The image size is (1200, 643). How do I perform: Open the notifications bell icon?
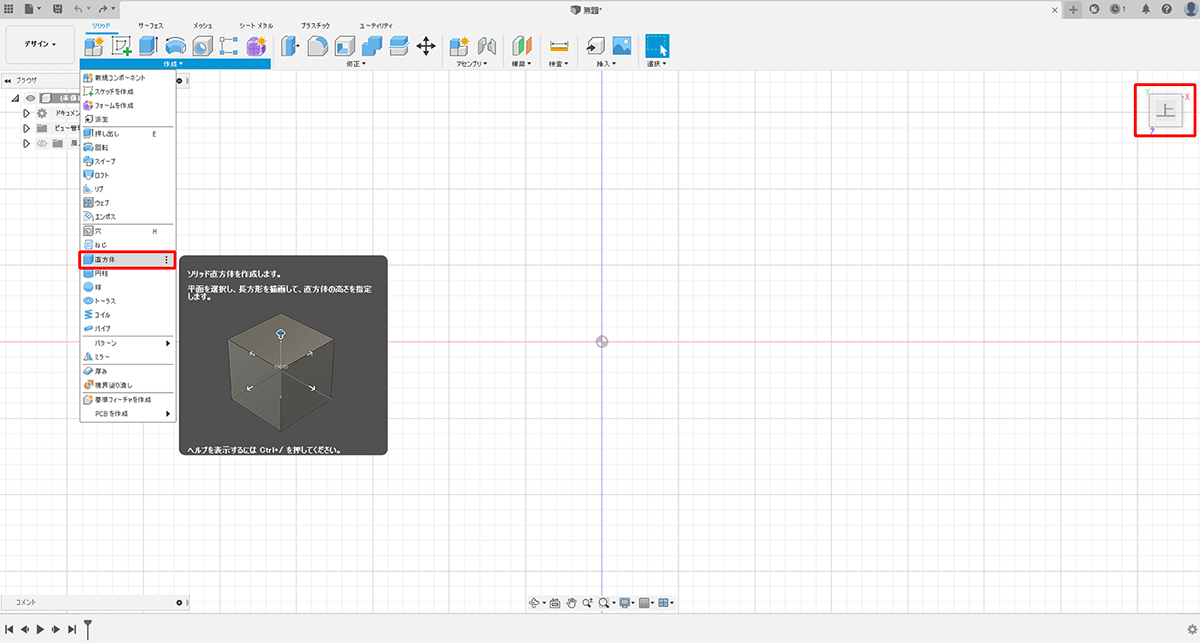pos(1146,9)
